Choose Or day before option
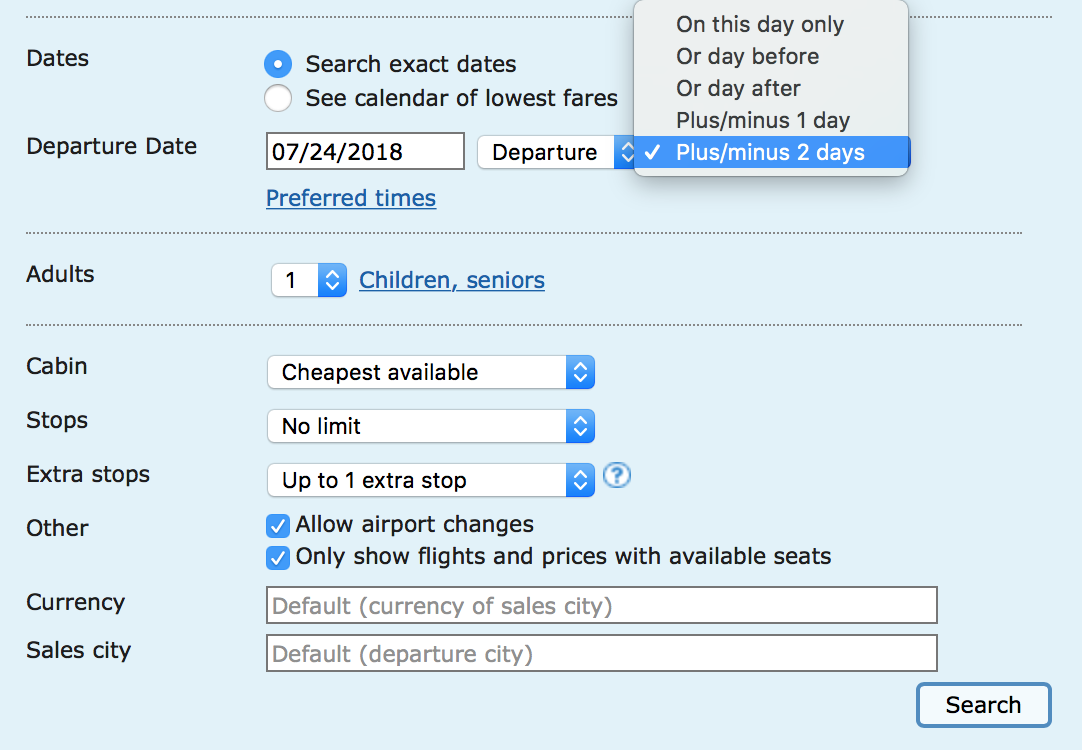The width and height of the screenshot is (1082, 750). (747, 57)
